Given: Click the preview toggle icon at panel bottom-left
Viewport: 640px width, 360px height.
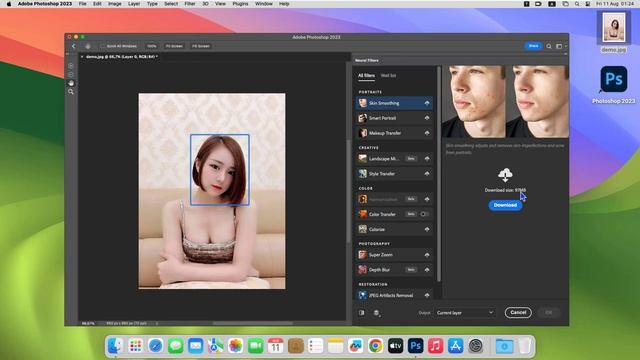Looking at the screenshot, I should pyautogui.click(x=362, y=313).
